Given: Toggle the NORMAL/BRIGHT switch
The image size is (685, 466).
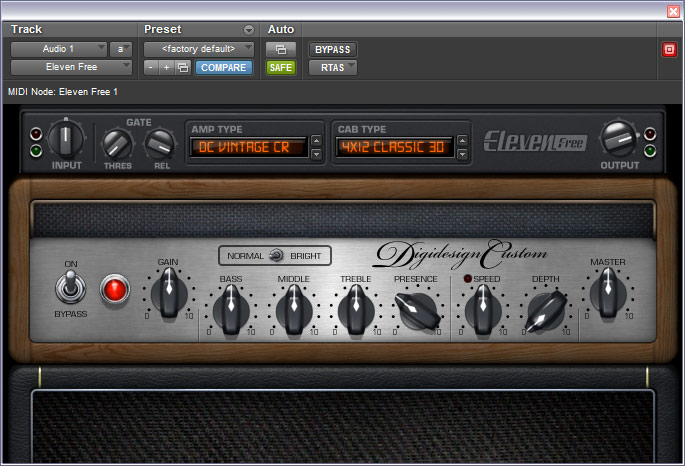Looking at the screenshot, I should pyautogui.click(x=276, y=255).
